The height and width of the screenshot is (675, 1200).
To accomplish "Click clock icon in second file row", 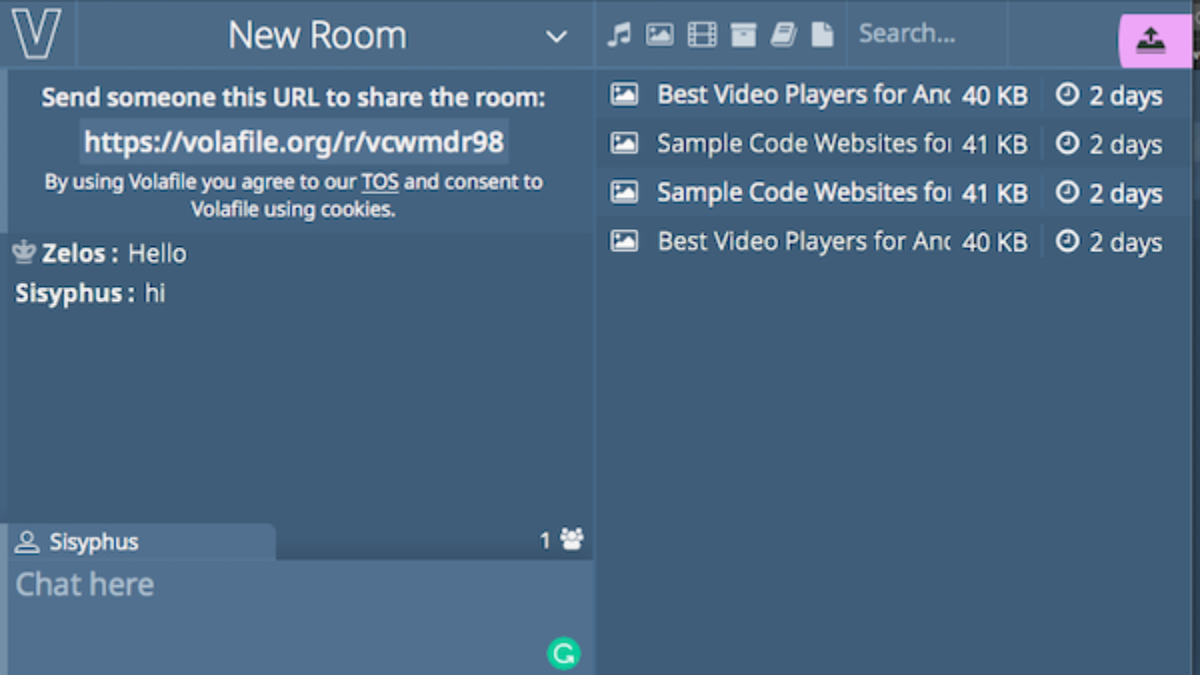I will (1068, 143).
